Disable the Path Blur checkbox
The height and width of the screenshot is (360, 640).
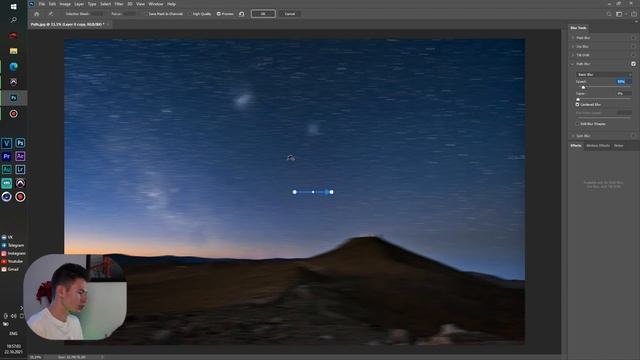point(633,64)
